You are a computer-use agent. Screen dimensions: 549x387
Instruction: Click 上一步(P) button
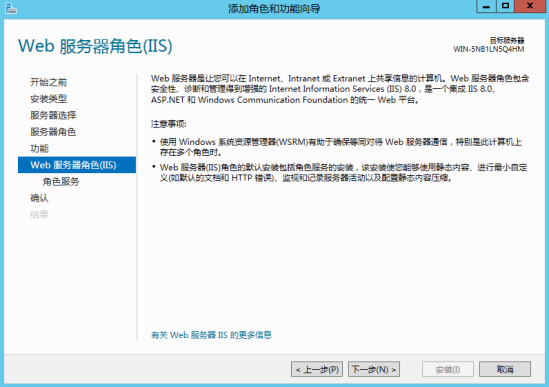pyautogui.click(x=317, y=369)
